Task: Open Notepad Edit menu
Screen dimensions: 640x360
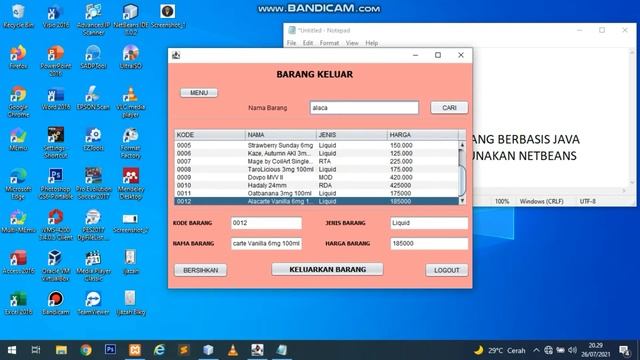Action: (x=308, y=43)
